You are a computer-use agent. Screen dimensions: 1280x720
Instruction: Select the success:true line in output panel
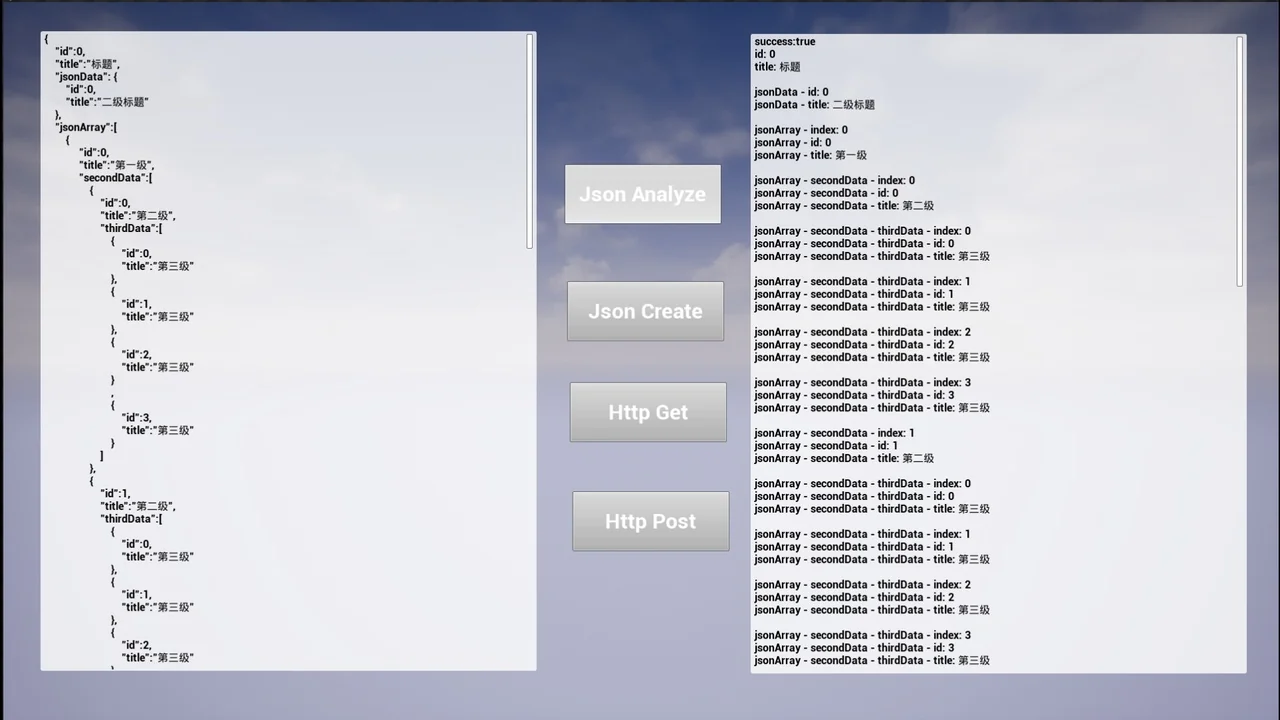pos(784,41)
